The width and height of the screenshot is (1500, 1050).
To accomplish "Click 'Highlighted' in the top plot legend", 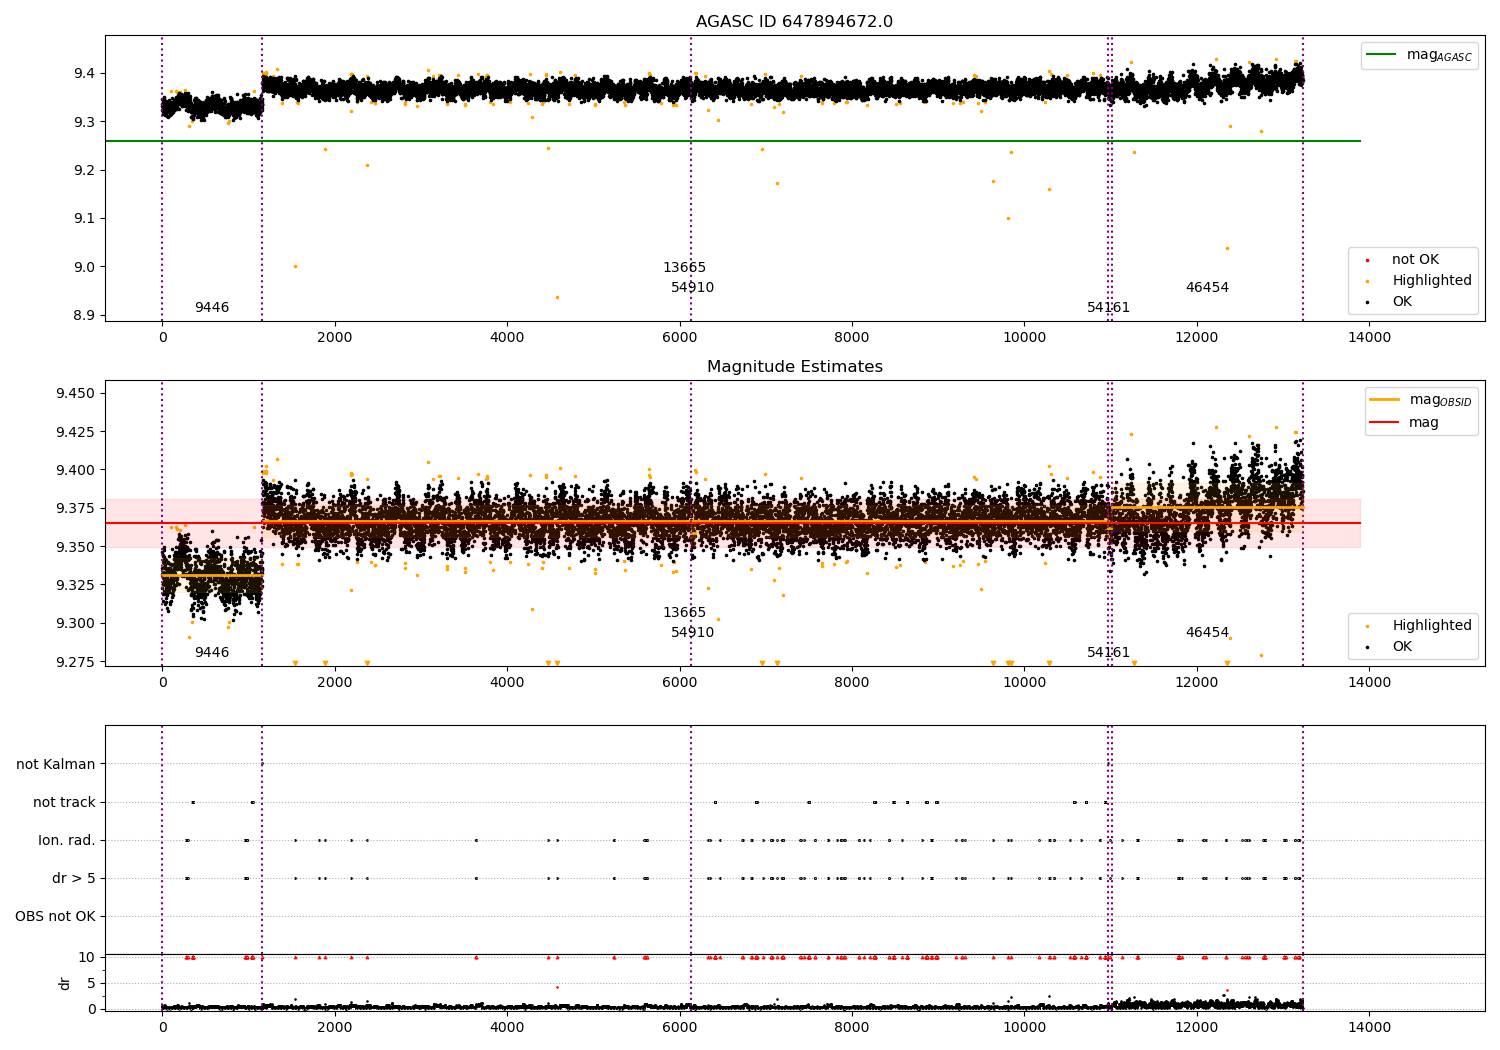I will [1432, 281].
